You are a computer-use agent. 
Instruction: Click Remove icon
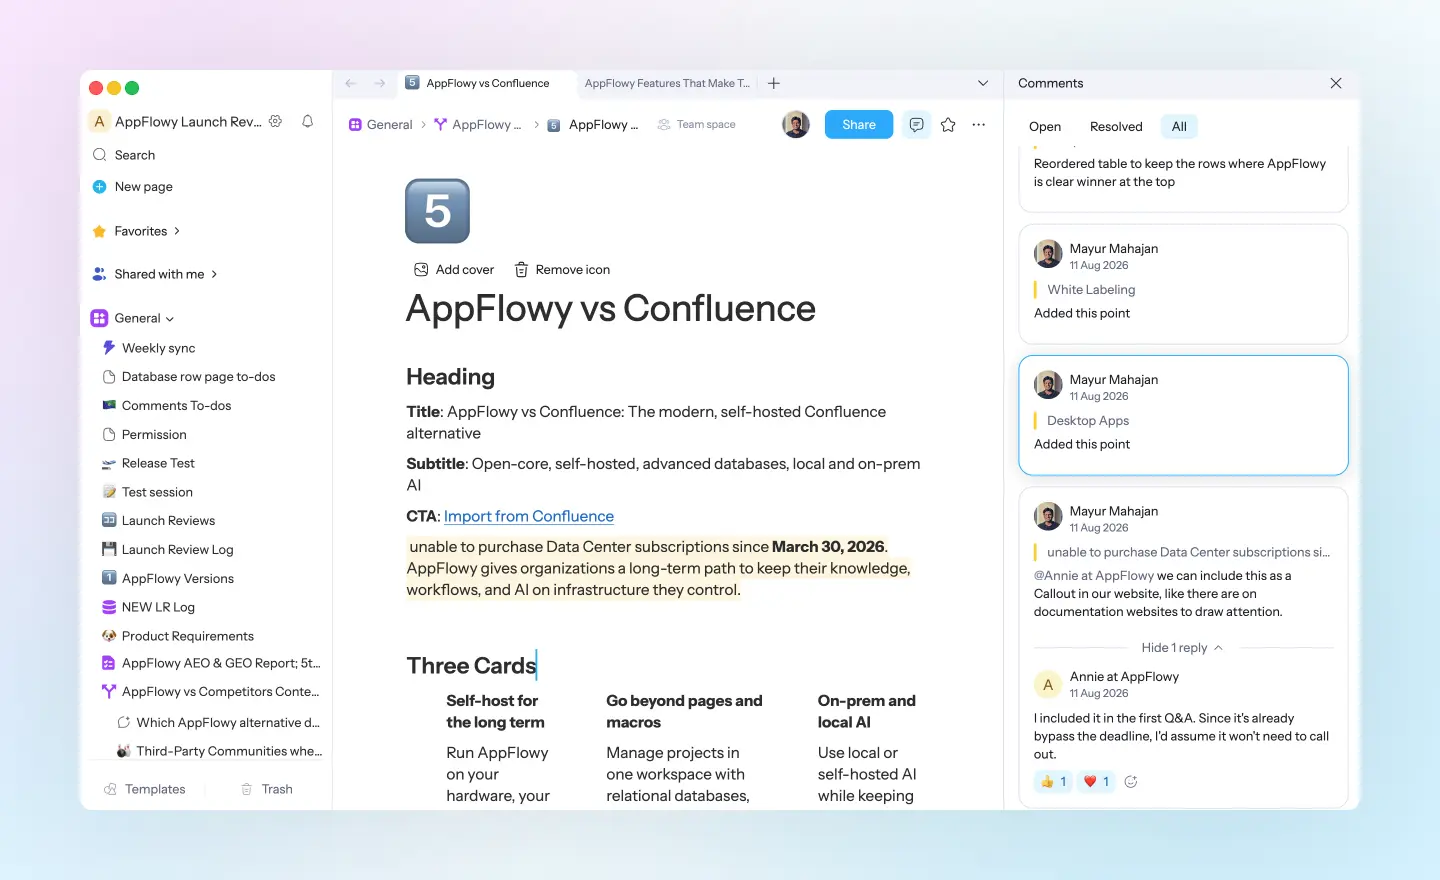[x=562, y=270]
